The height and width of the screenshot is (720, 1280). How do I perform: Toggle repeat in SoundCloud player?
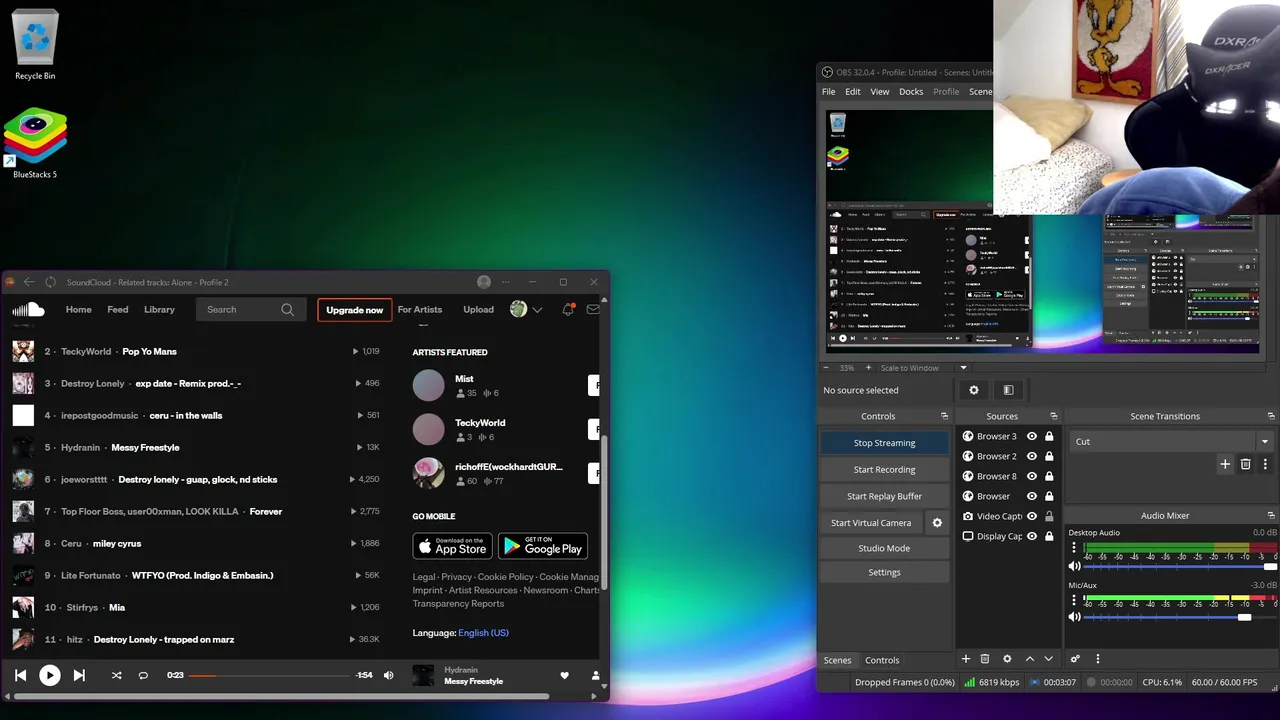coord(143,676)
